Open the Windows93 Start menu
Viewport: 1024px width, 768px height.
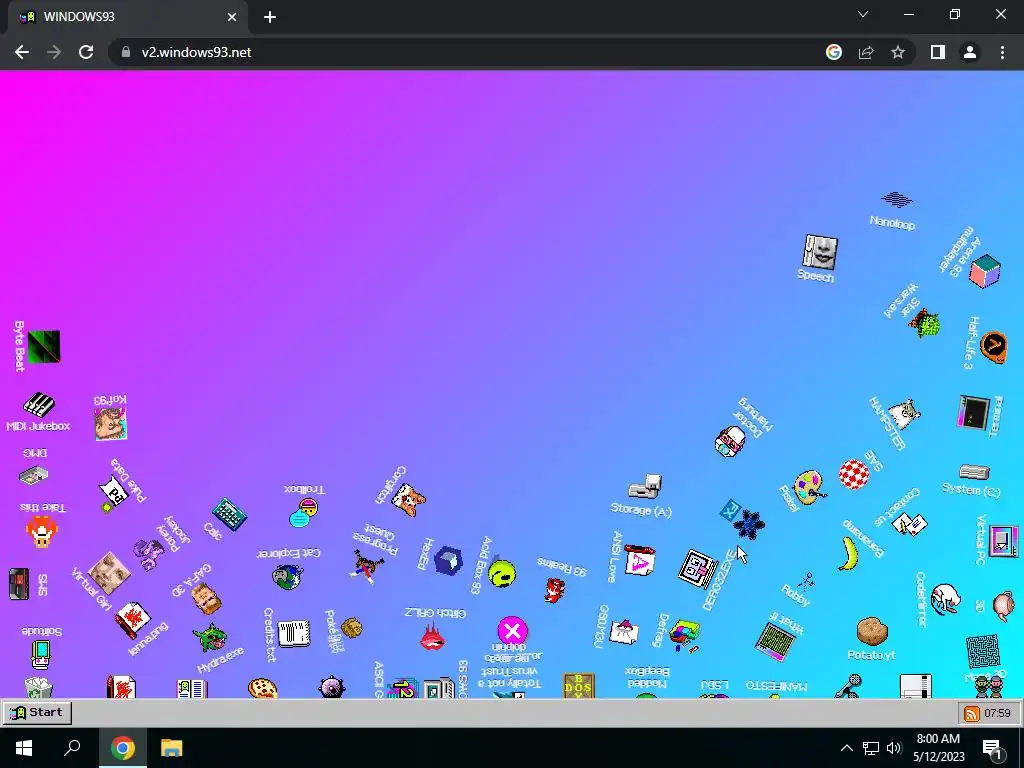[x=37, y=712]
